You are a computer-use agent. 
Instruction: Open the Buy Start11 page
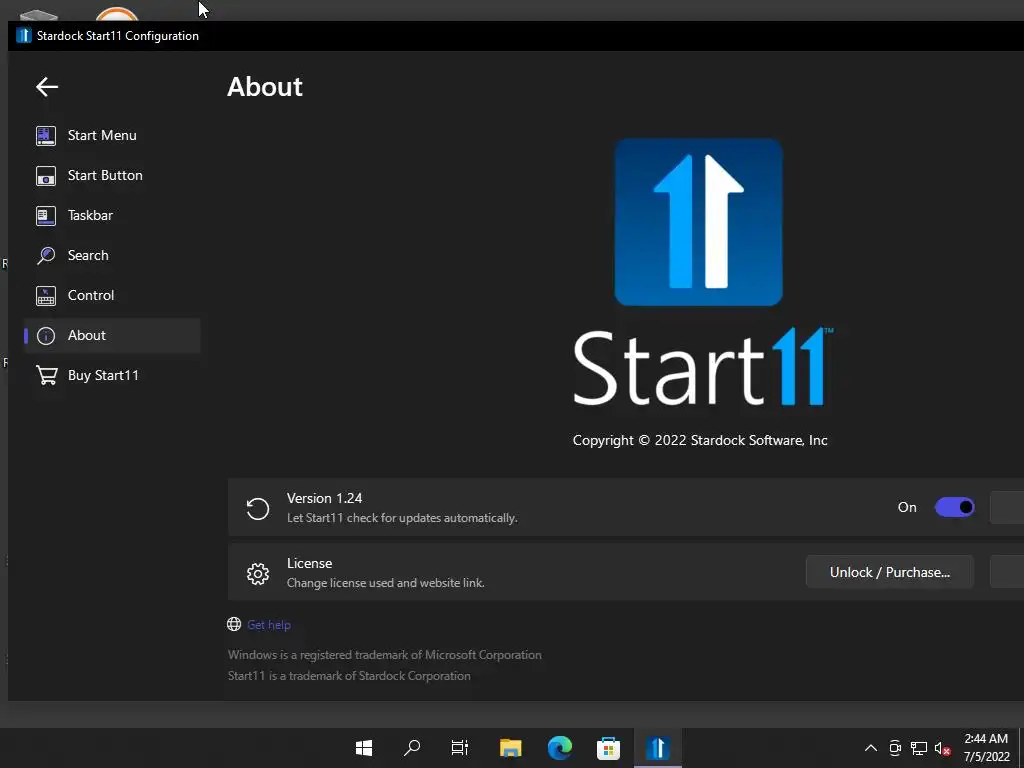point(112,375)
